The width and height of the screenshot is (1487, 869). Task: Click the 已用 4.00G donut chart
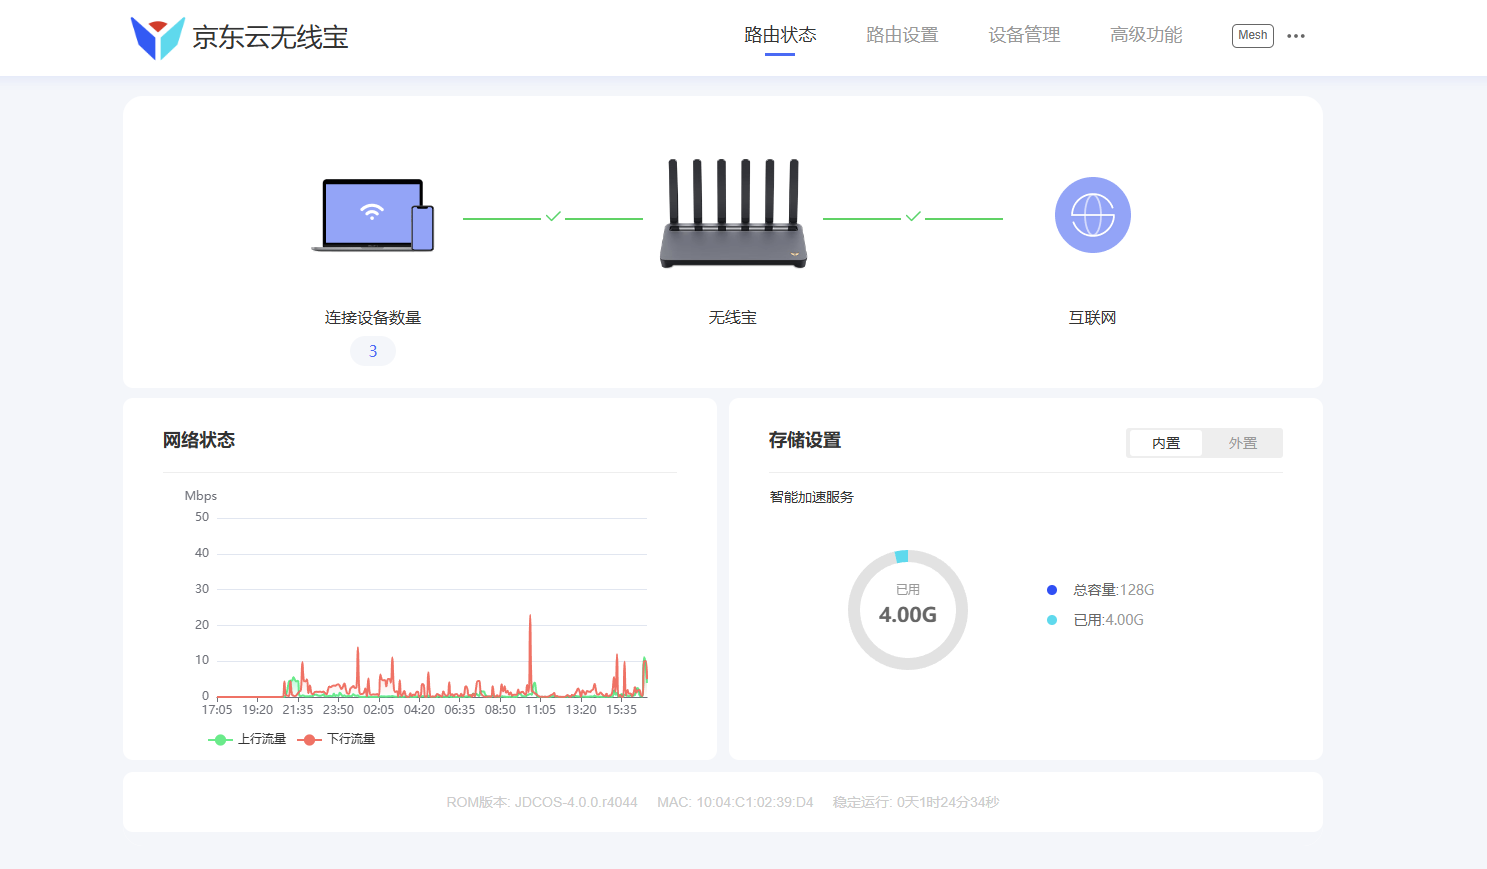pyautogui.click(x=907, y=610)
